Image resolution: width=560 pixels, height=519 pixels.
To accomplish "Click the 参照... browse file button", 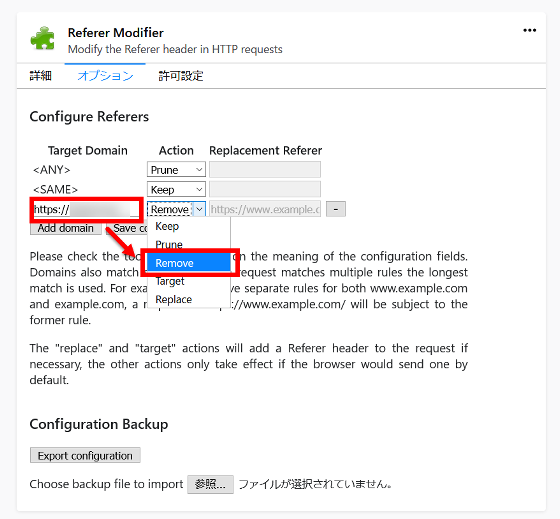I will pos(210,484).
